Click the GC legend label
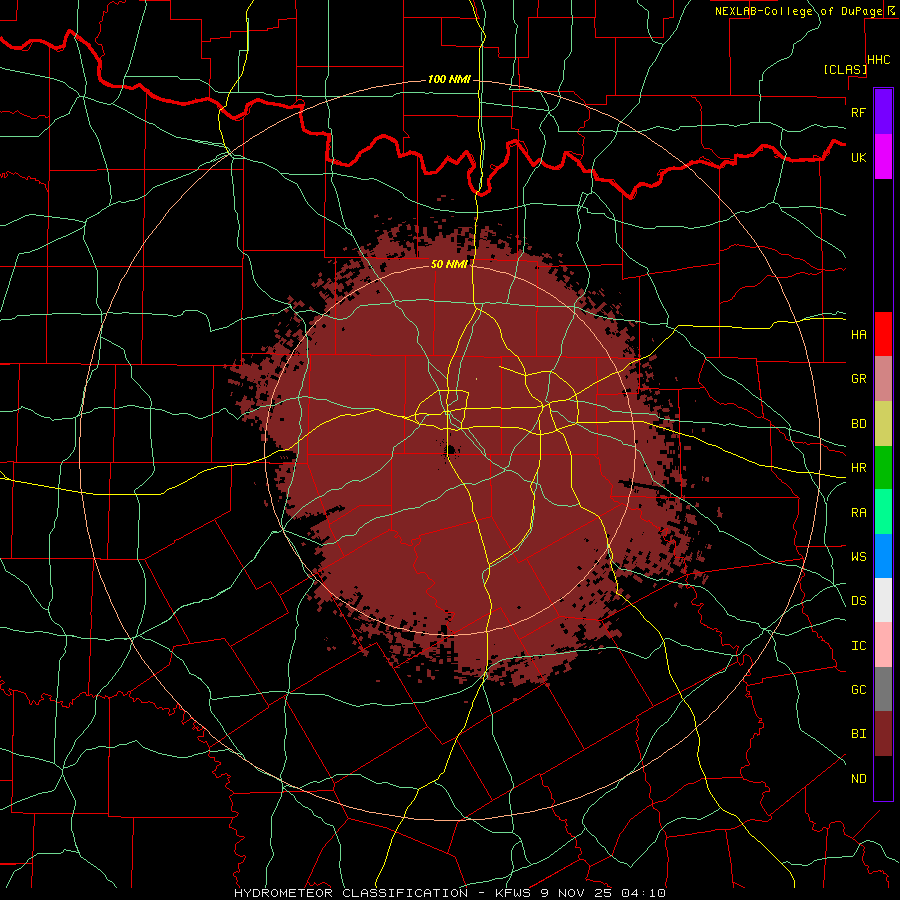Viewport: 900px width, 900px height. tap(859, 689)
